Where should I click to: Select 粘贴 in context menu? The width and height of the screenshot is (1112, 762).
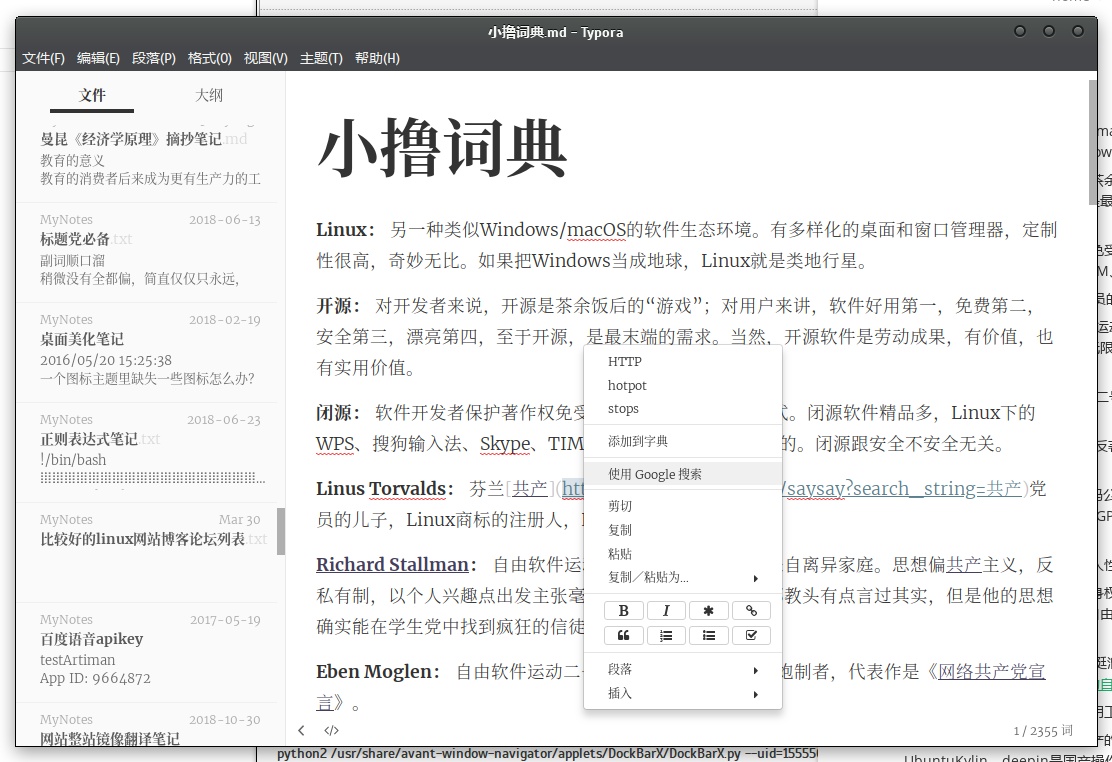tap(682, 554)
